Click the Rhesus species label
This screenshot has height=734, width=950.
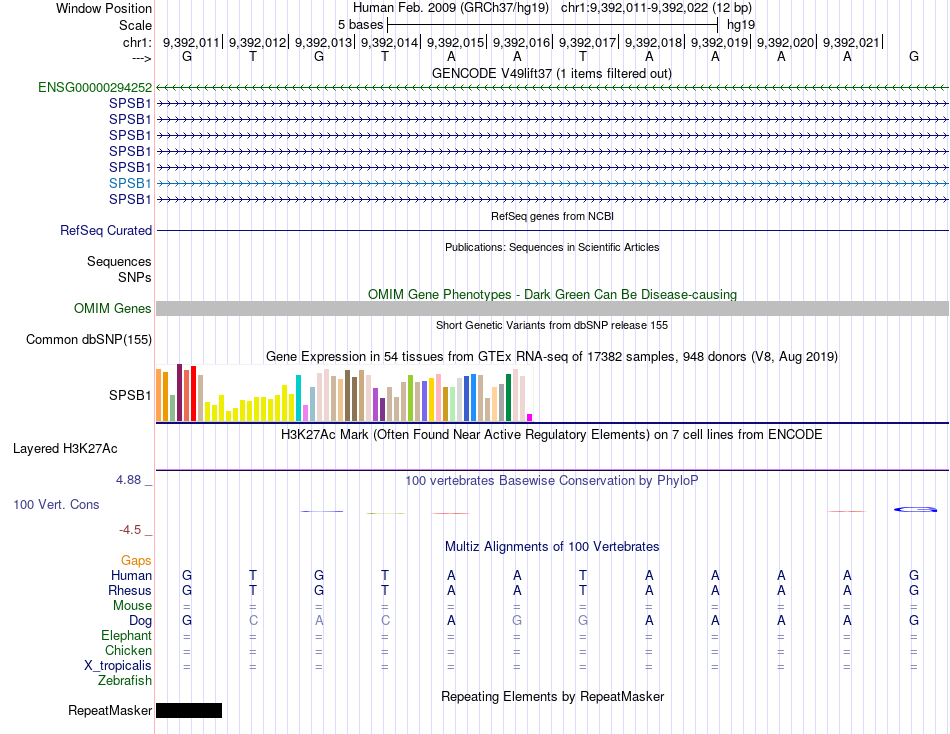130,590
